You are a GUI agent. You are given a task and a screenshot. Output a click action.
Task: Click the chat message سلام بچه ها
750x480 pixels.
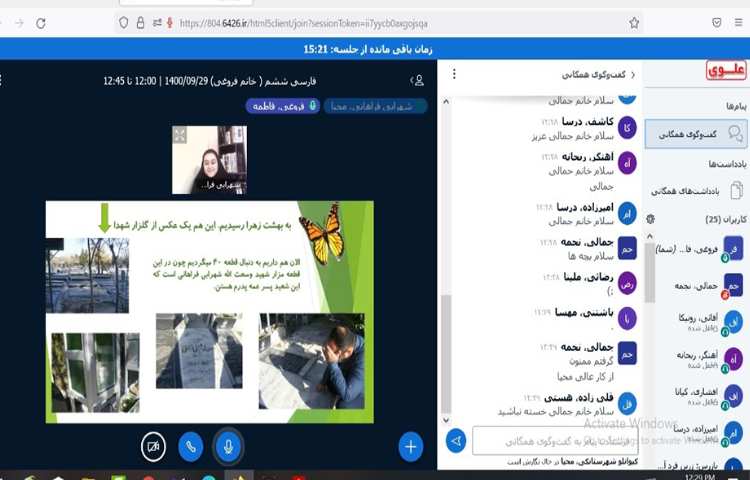[591, 256]
